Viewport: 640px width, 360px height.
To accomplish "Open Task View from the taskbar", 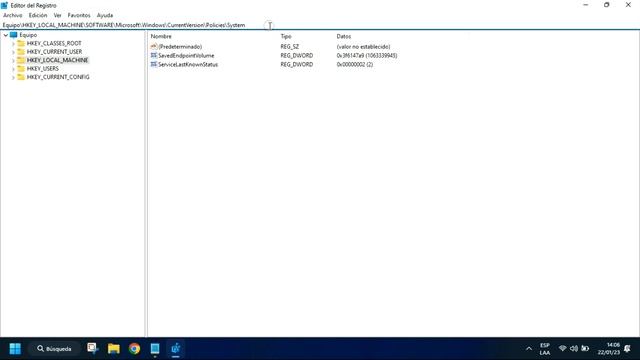I will tap(93, 349).
